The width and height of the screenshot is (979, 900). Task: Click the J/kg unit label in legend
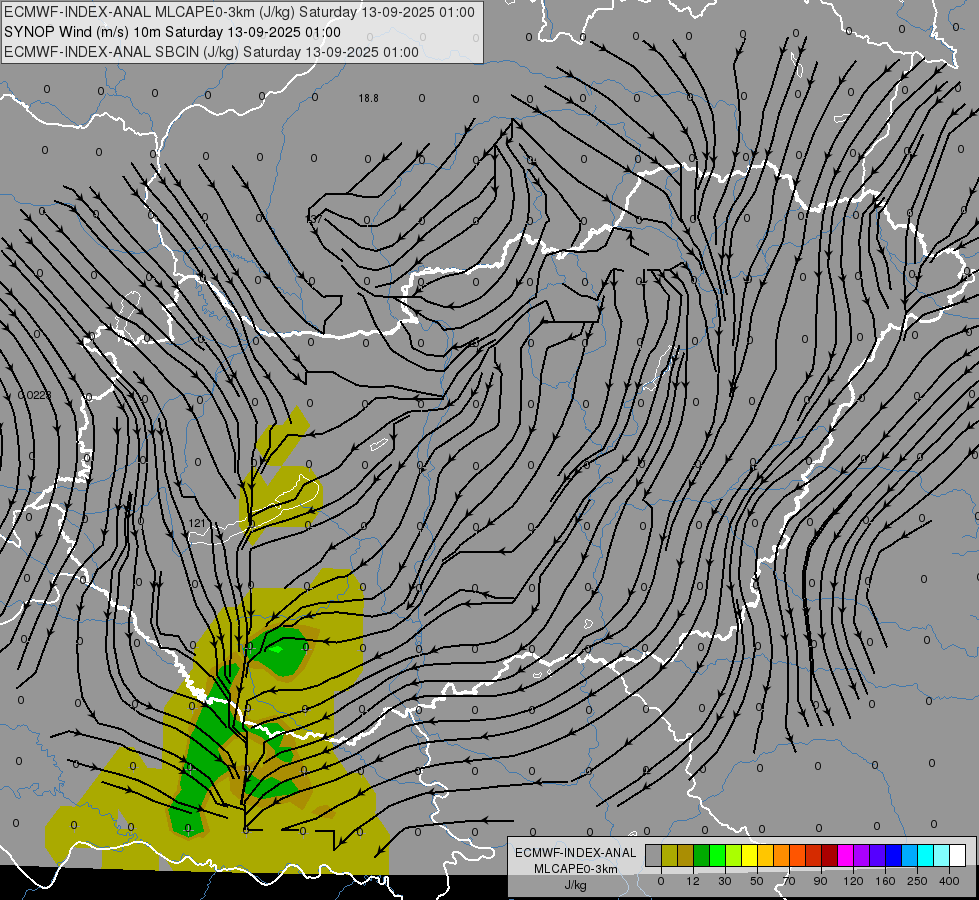(x=575, y=885)
